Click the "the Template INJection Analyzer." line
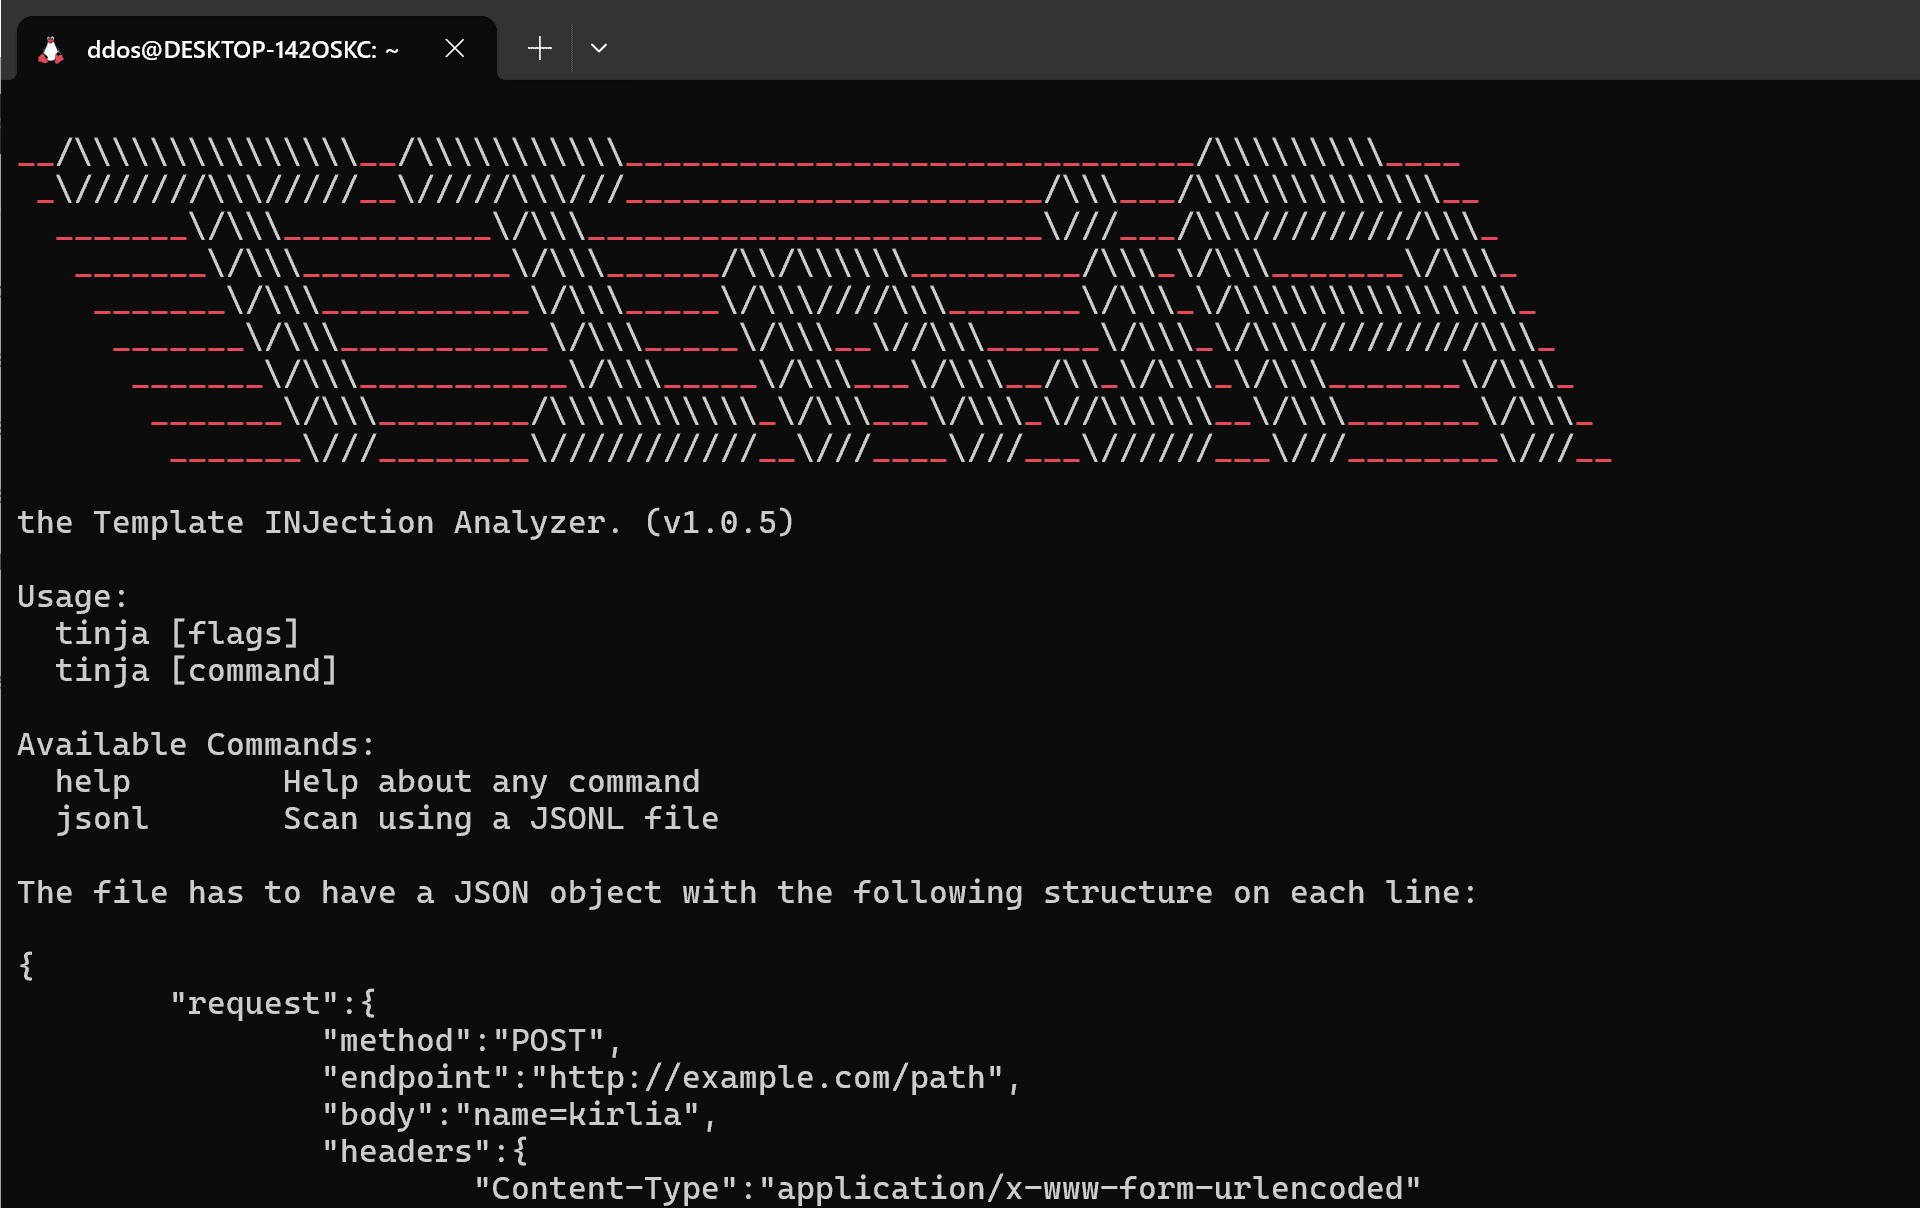 tap(320, 522)
